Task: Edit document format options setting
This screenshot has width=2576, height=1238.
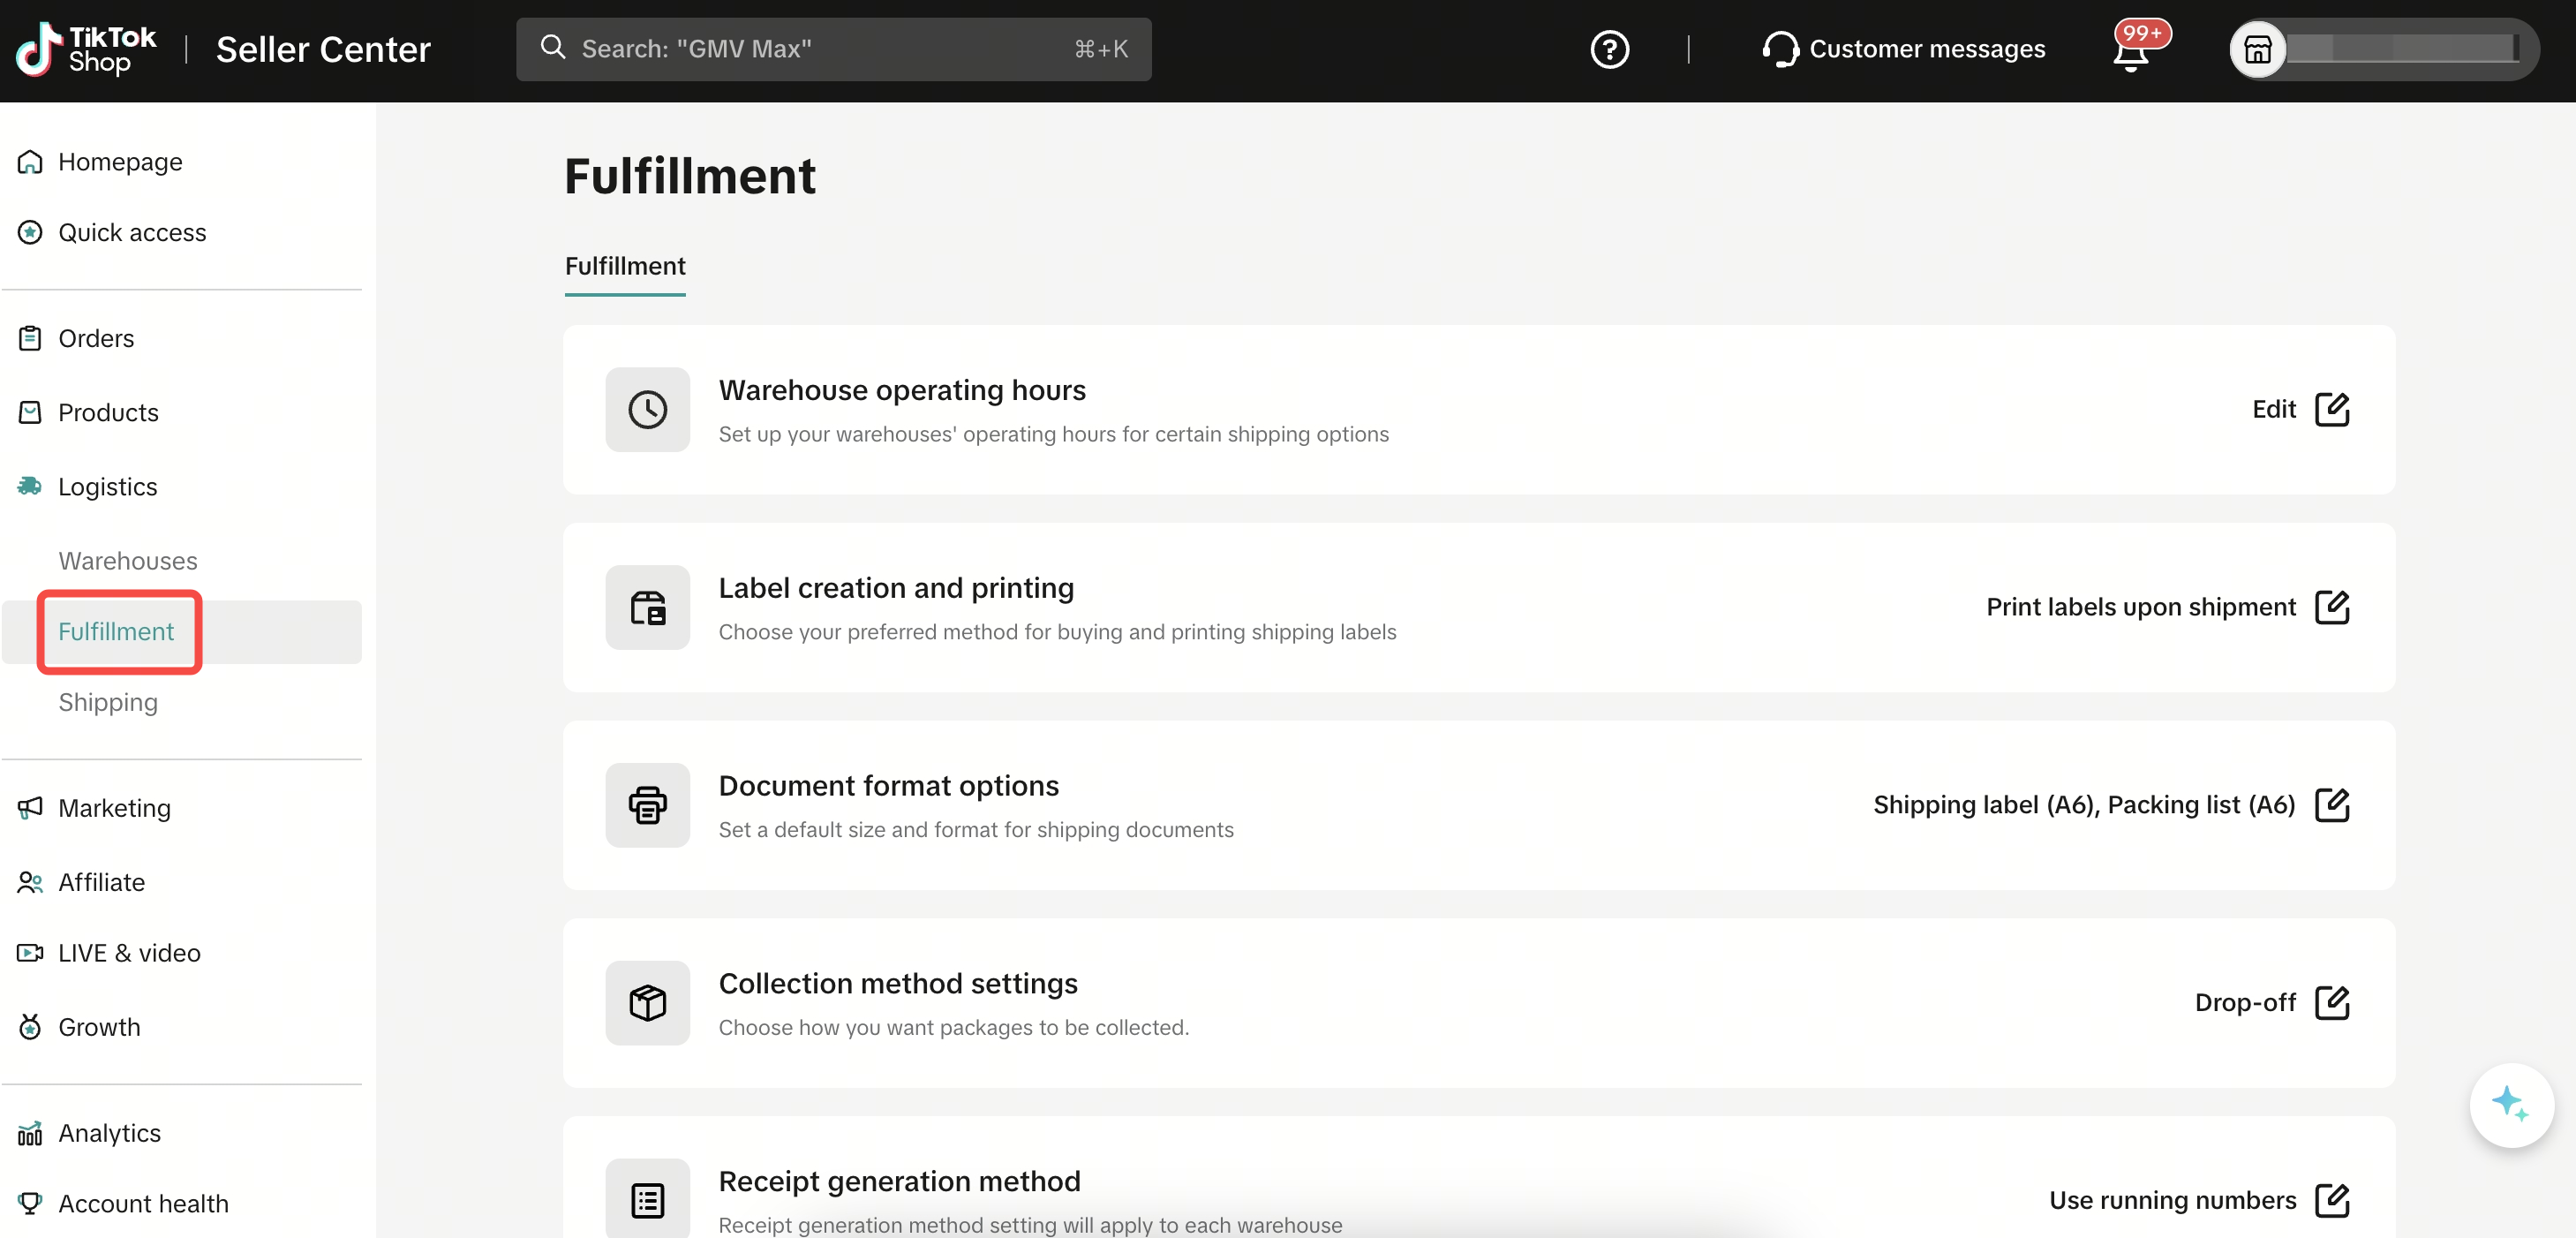Action: (x=2332, y=805)
